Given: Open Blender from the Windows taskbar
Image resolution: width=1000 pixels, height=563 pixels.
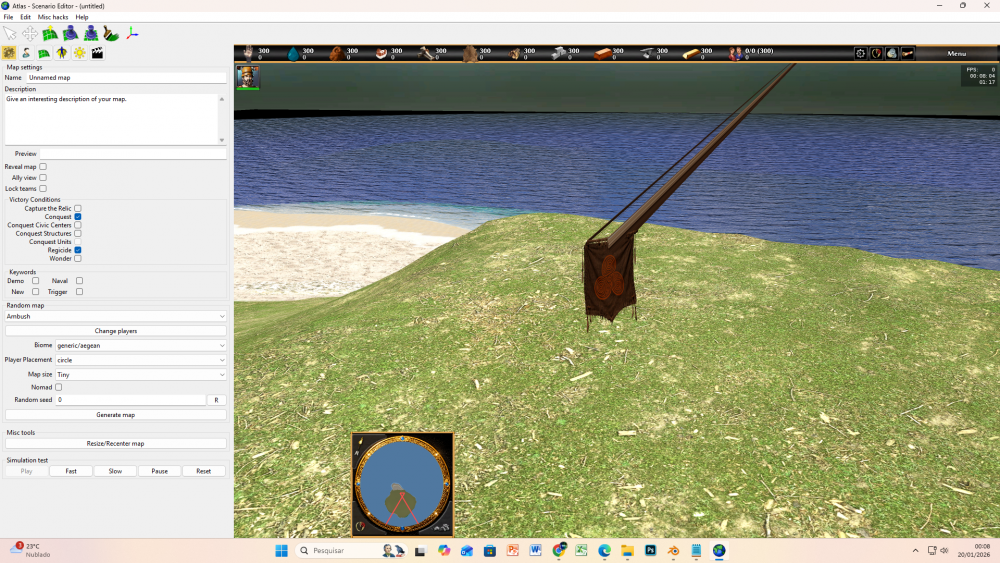Looking at the screenshot, I should [673, 550].
